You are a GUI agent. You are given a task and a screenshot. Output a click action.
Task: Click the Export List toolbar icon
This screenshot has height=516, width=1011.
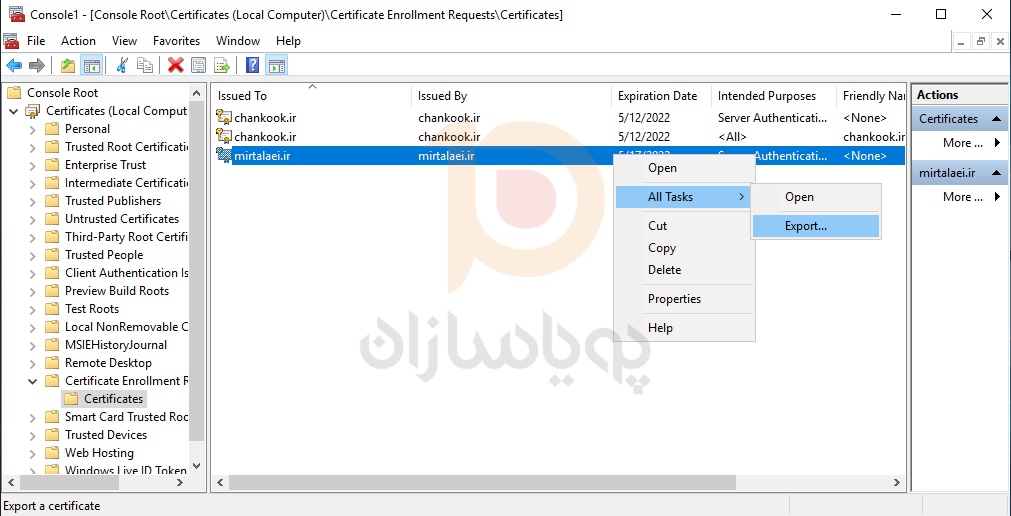(221, 66)
